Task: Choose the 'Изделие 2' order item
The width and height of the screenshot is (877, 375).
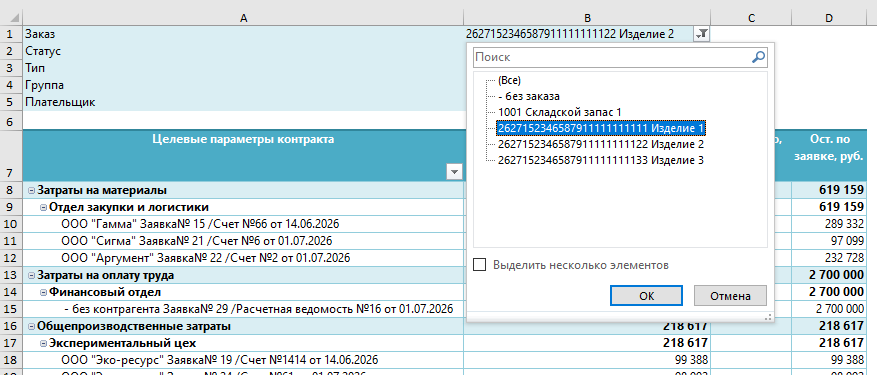Action: 601,144
